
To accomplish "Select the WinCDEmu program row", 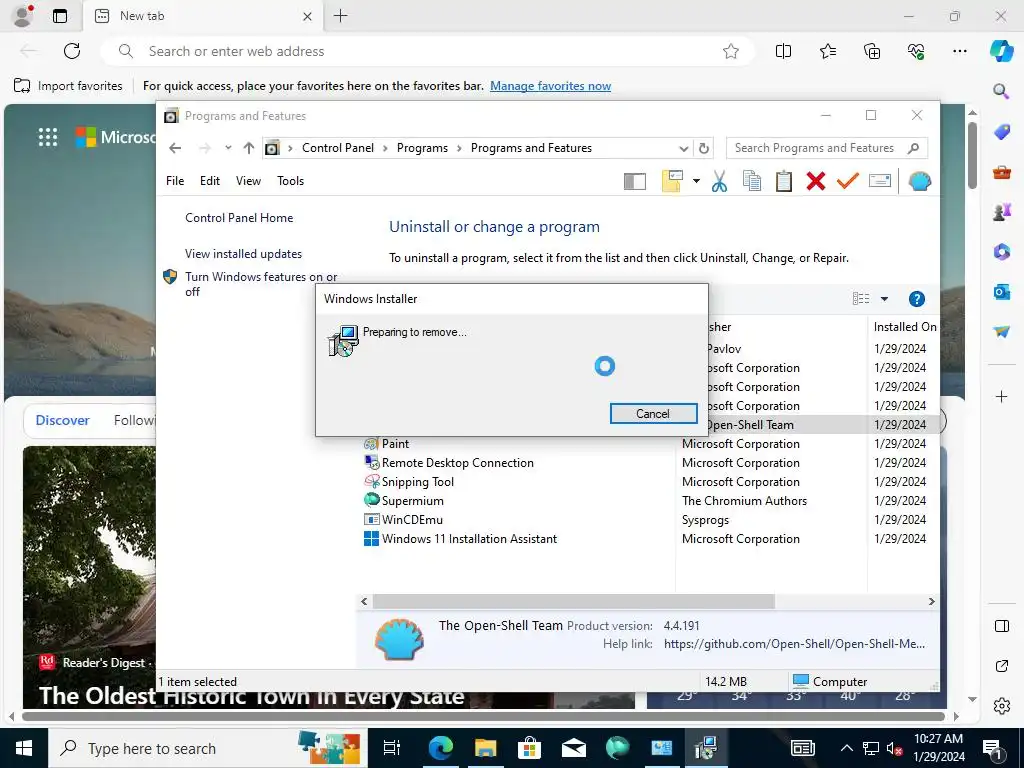I will pyautogui.click(x=647, y=520).
